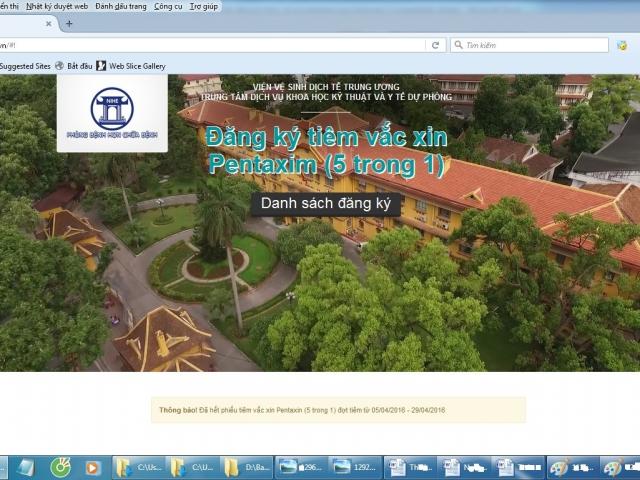This screenshot has width=640, height=480.
Task: Click VIỆN VỆ SINH DỊCH TỄ TRUNG ƯƠNG text
Action: pyautogui.click(x=326, y=87)
